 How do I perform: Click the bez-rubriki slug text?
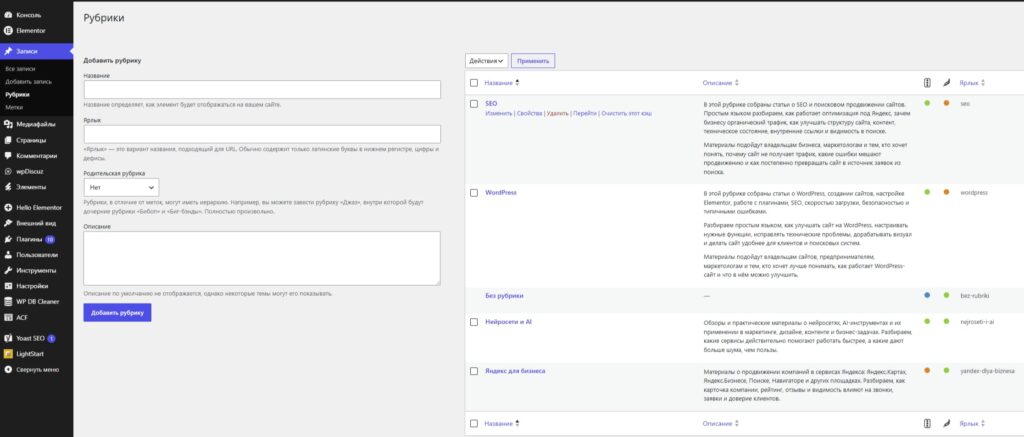(x=975, y=295)
